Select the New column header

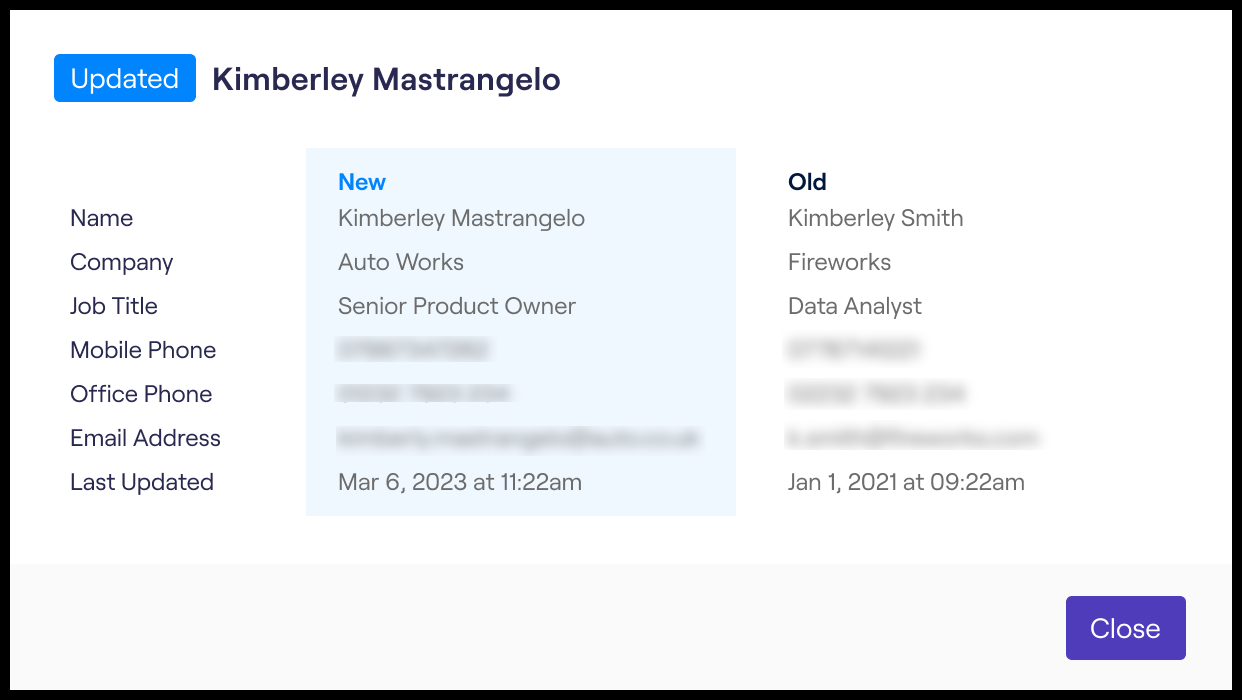(362, 182)
